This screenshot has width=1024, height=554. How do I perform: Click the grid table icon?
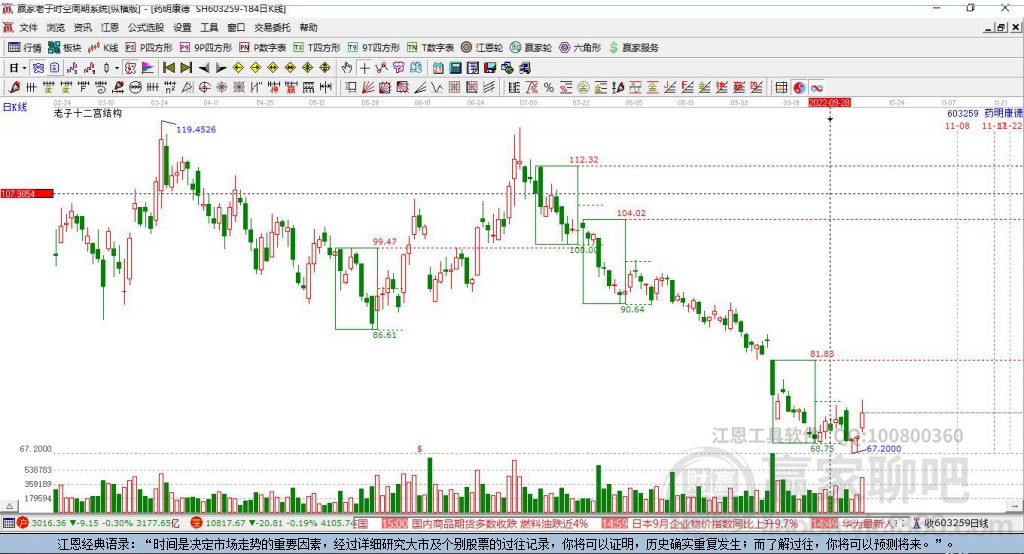click(781, 88)
